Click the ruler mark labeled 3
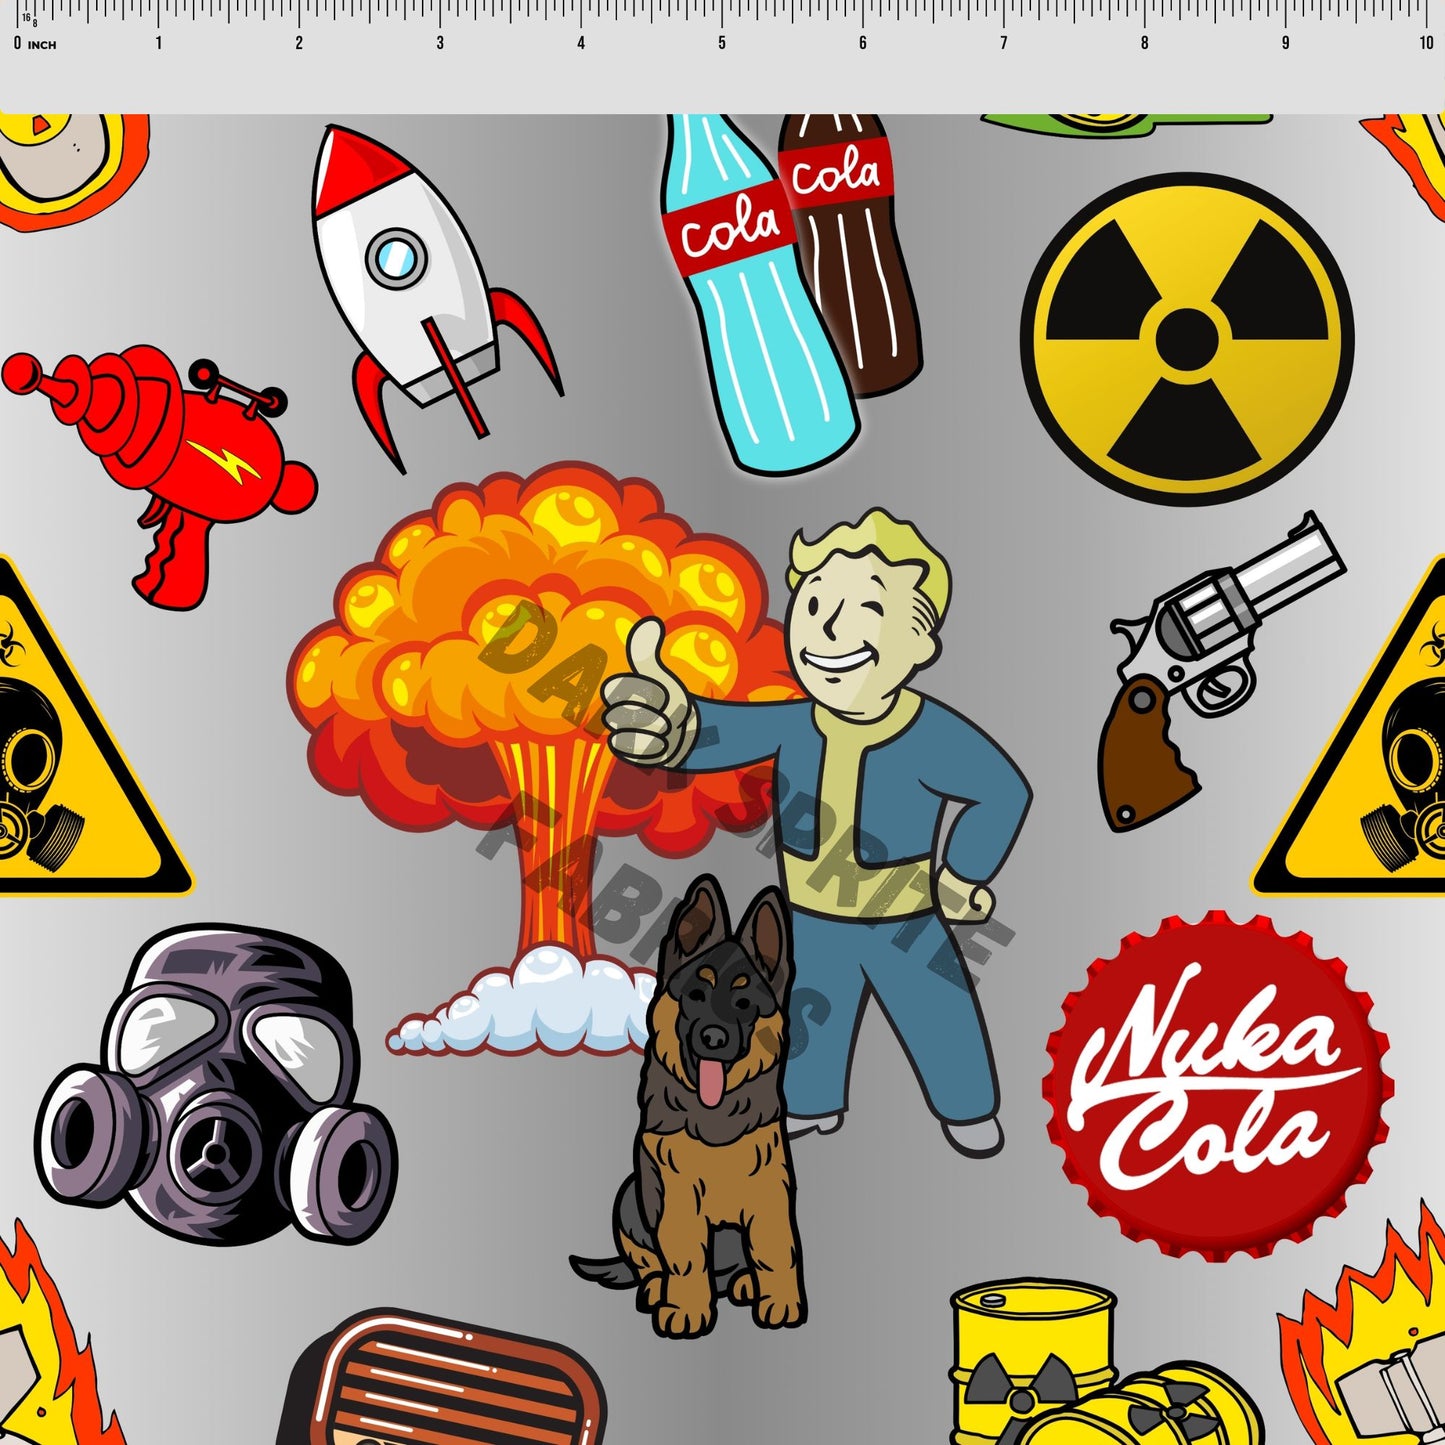 [440, 43]
